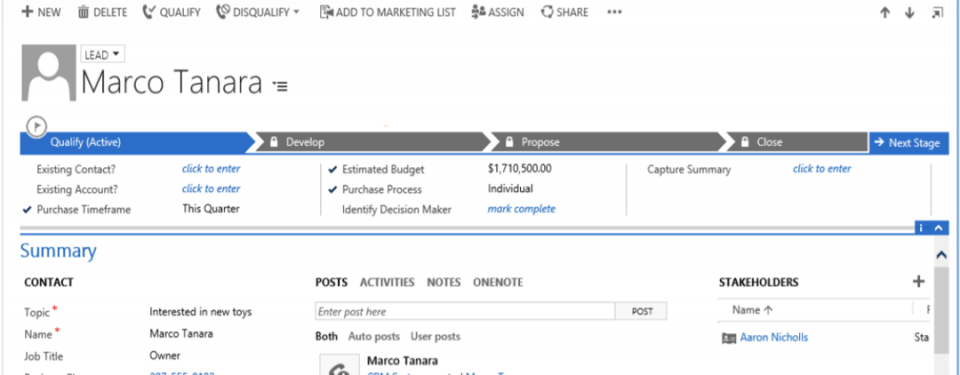The height and width of the screenshot is (375, 960).
Task: Click the lead contact photo placeholder
Action: 49,72
